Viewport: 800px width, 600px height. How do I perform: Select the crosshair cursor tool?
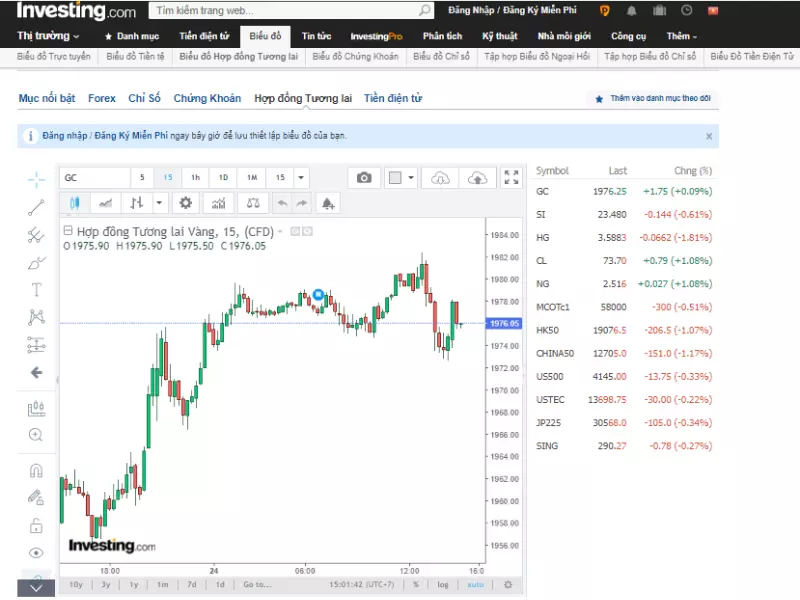point(36,180)
